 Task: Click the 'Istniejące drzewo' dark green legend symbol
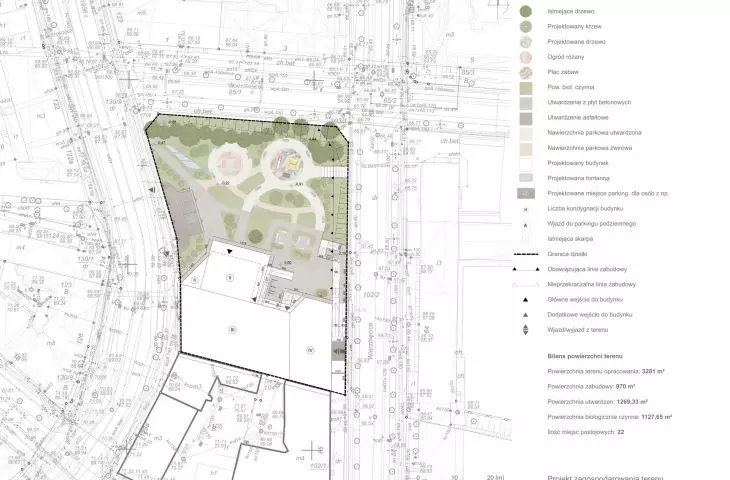526,12
